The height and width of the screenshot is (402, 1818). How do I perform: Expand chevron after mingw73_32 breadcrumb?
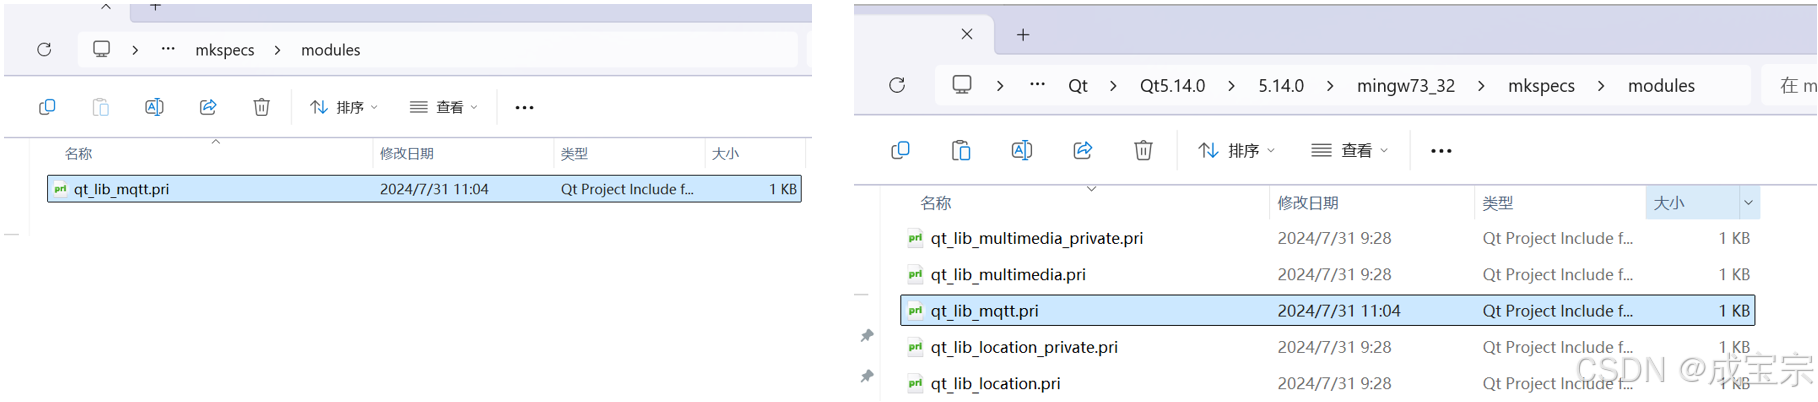(x=1481, y=86)
